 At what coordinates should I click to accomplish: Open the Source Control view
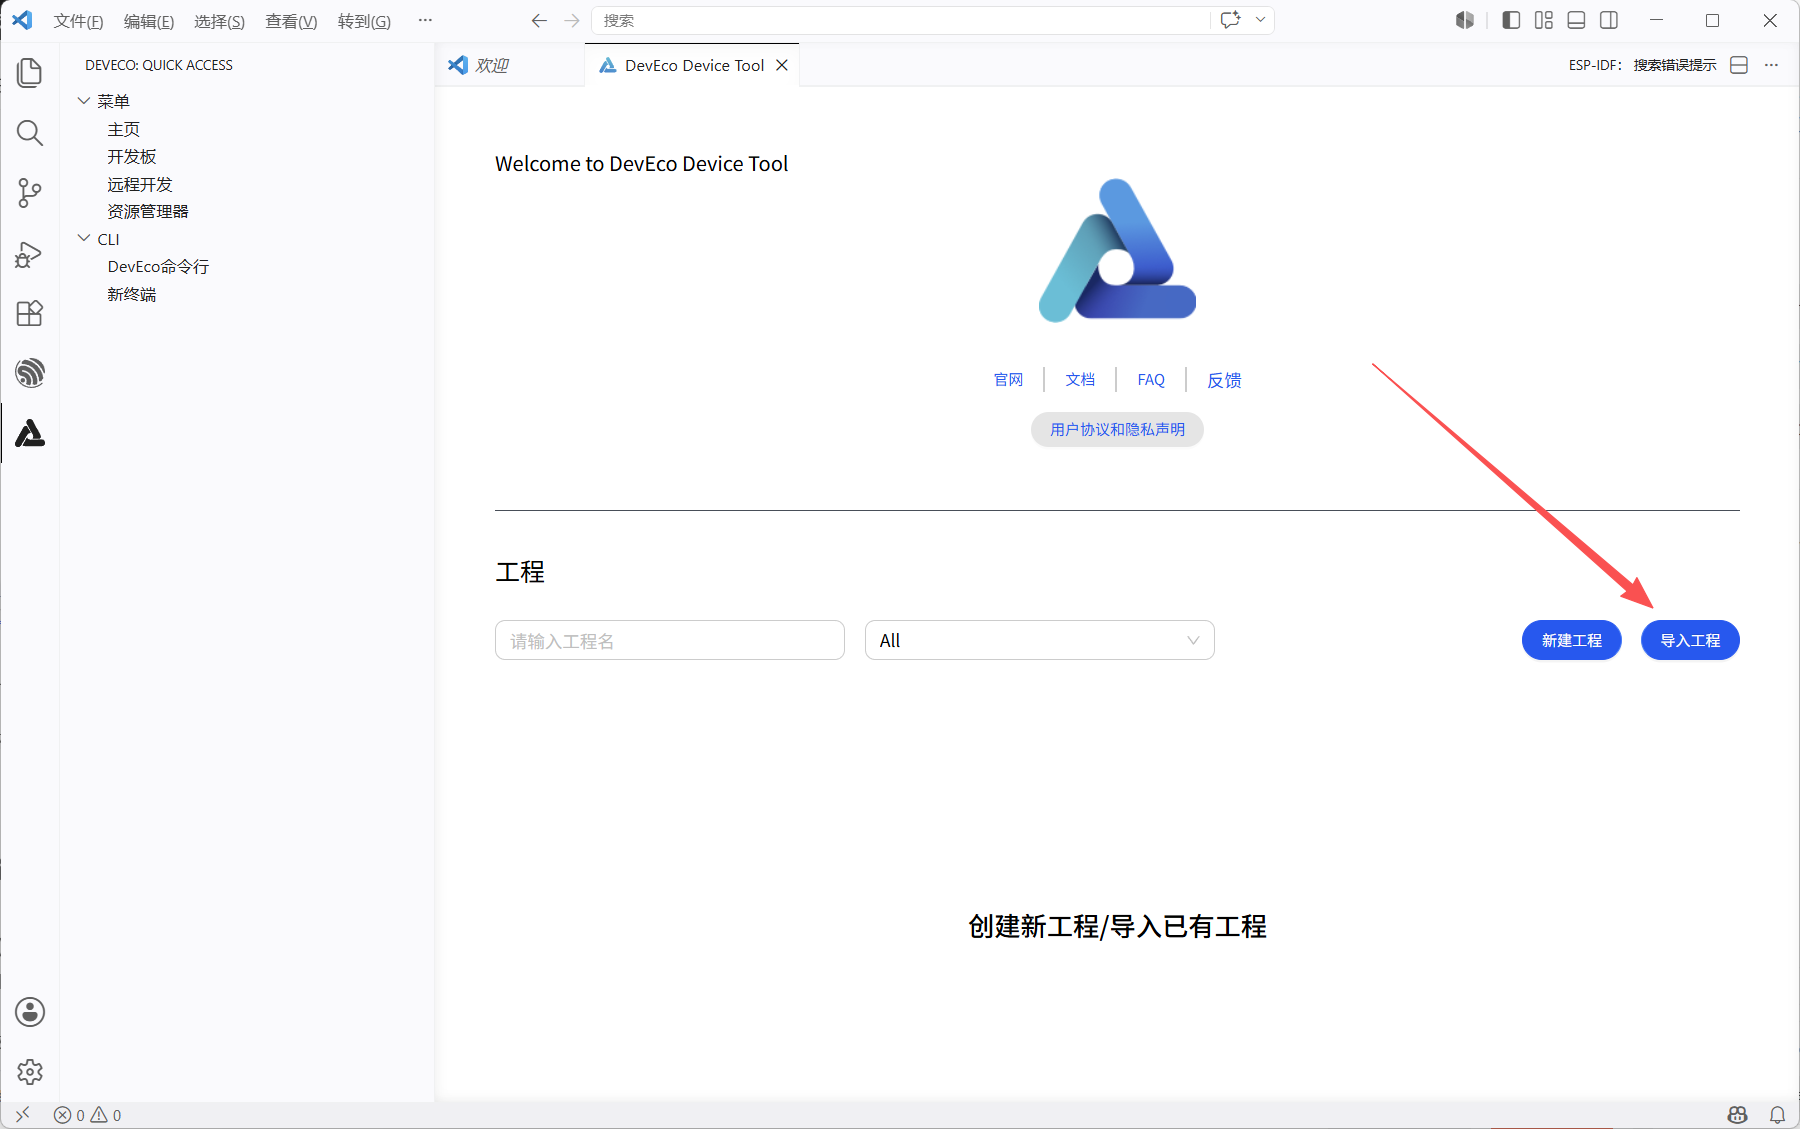pyautogui.click(x=30, y=193)
